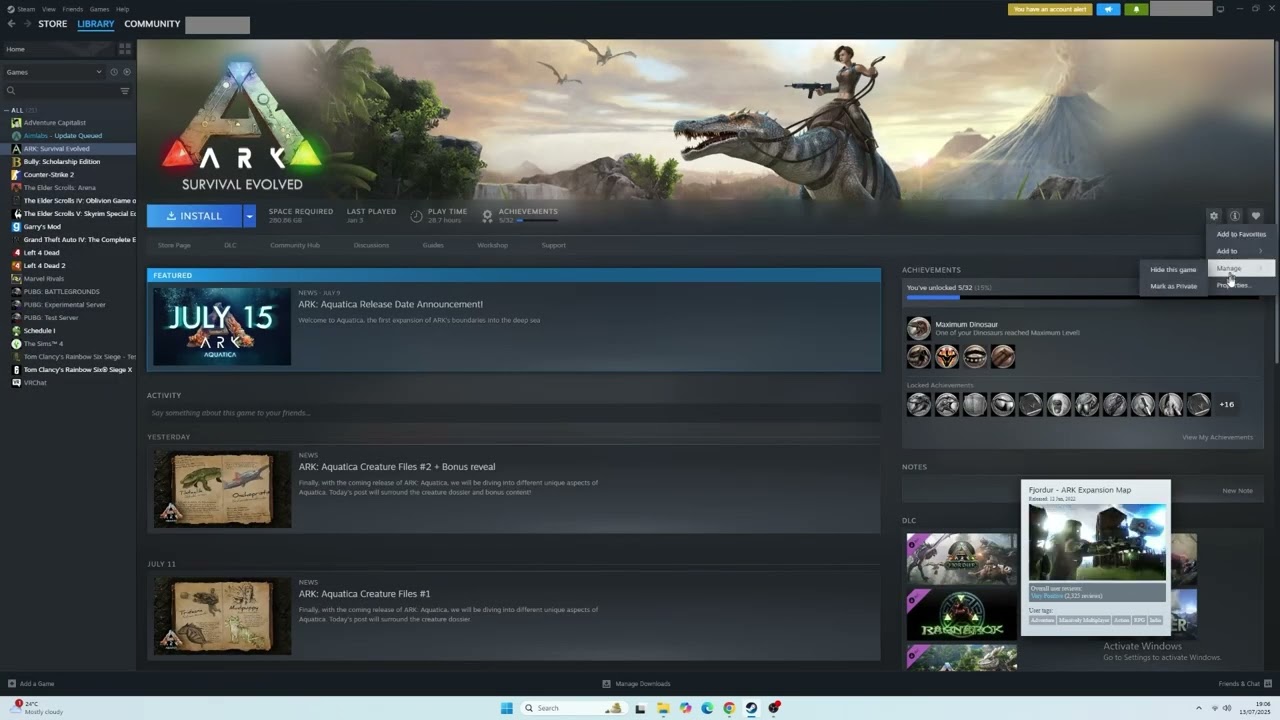This screenshot has width=1280, height=720.
Task: Open advanced filter options icon beside search
Action: pos(125,91)
